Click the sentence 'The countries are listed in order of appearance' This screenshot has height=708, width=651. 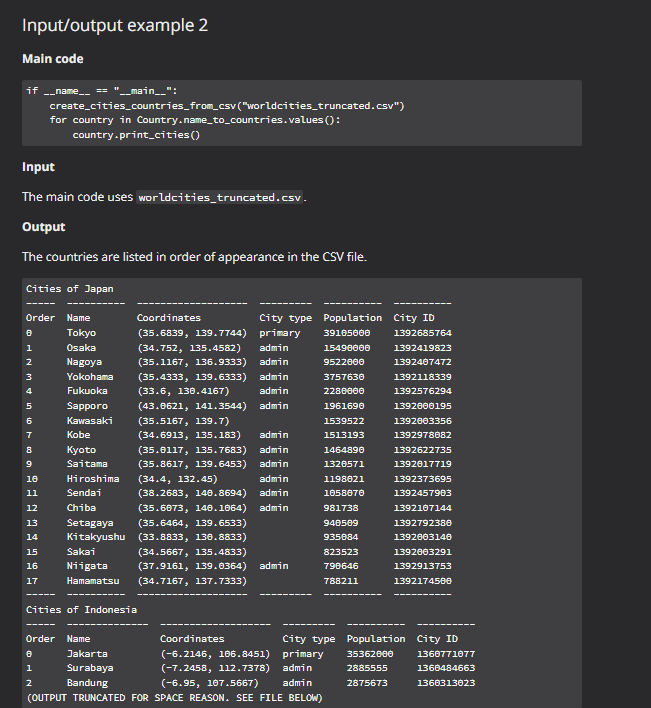194,256
